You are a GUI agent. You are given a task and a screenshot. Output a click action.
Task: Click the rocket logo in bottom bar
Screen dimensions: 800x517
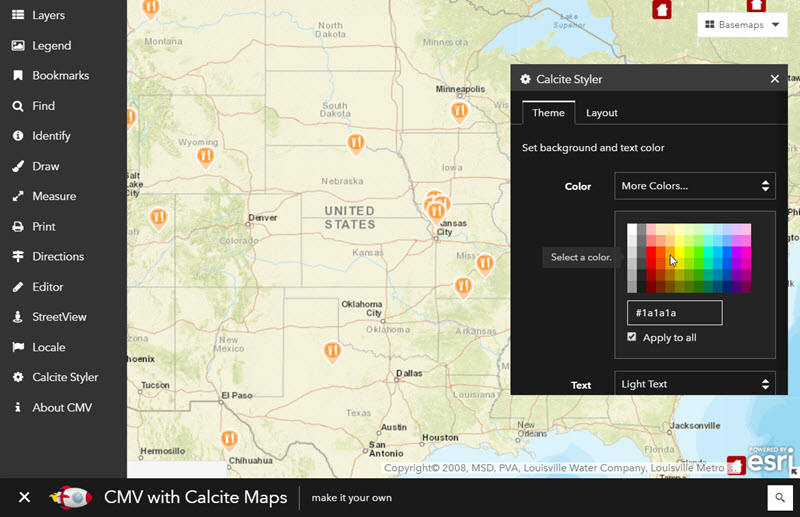coord(71,498)
